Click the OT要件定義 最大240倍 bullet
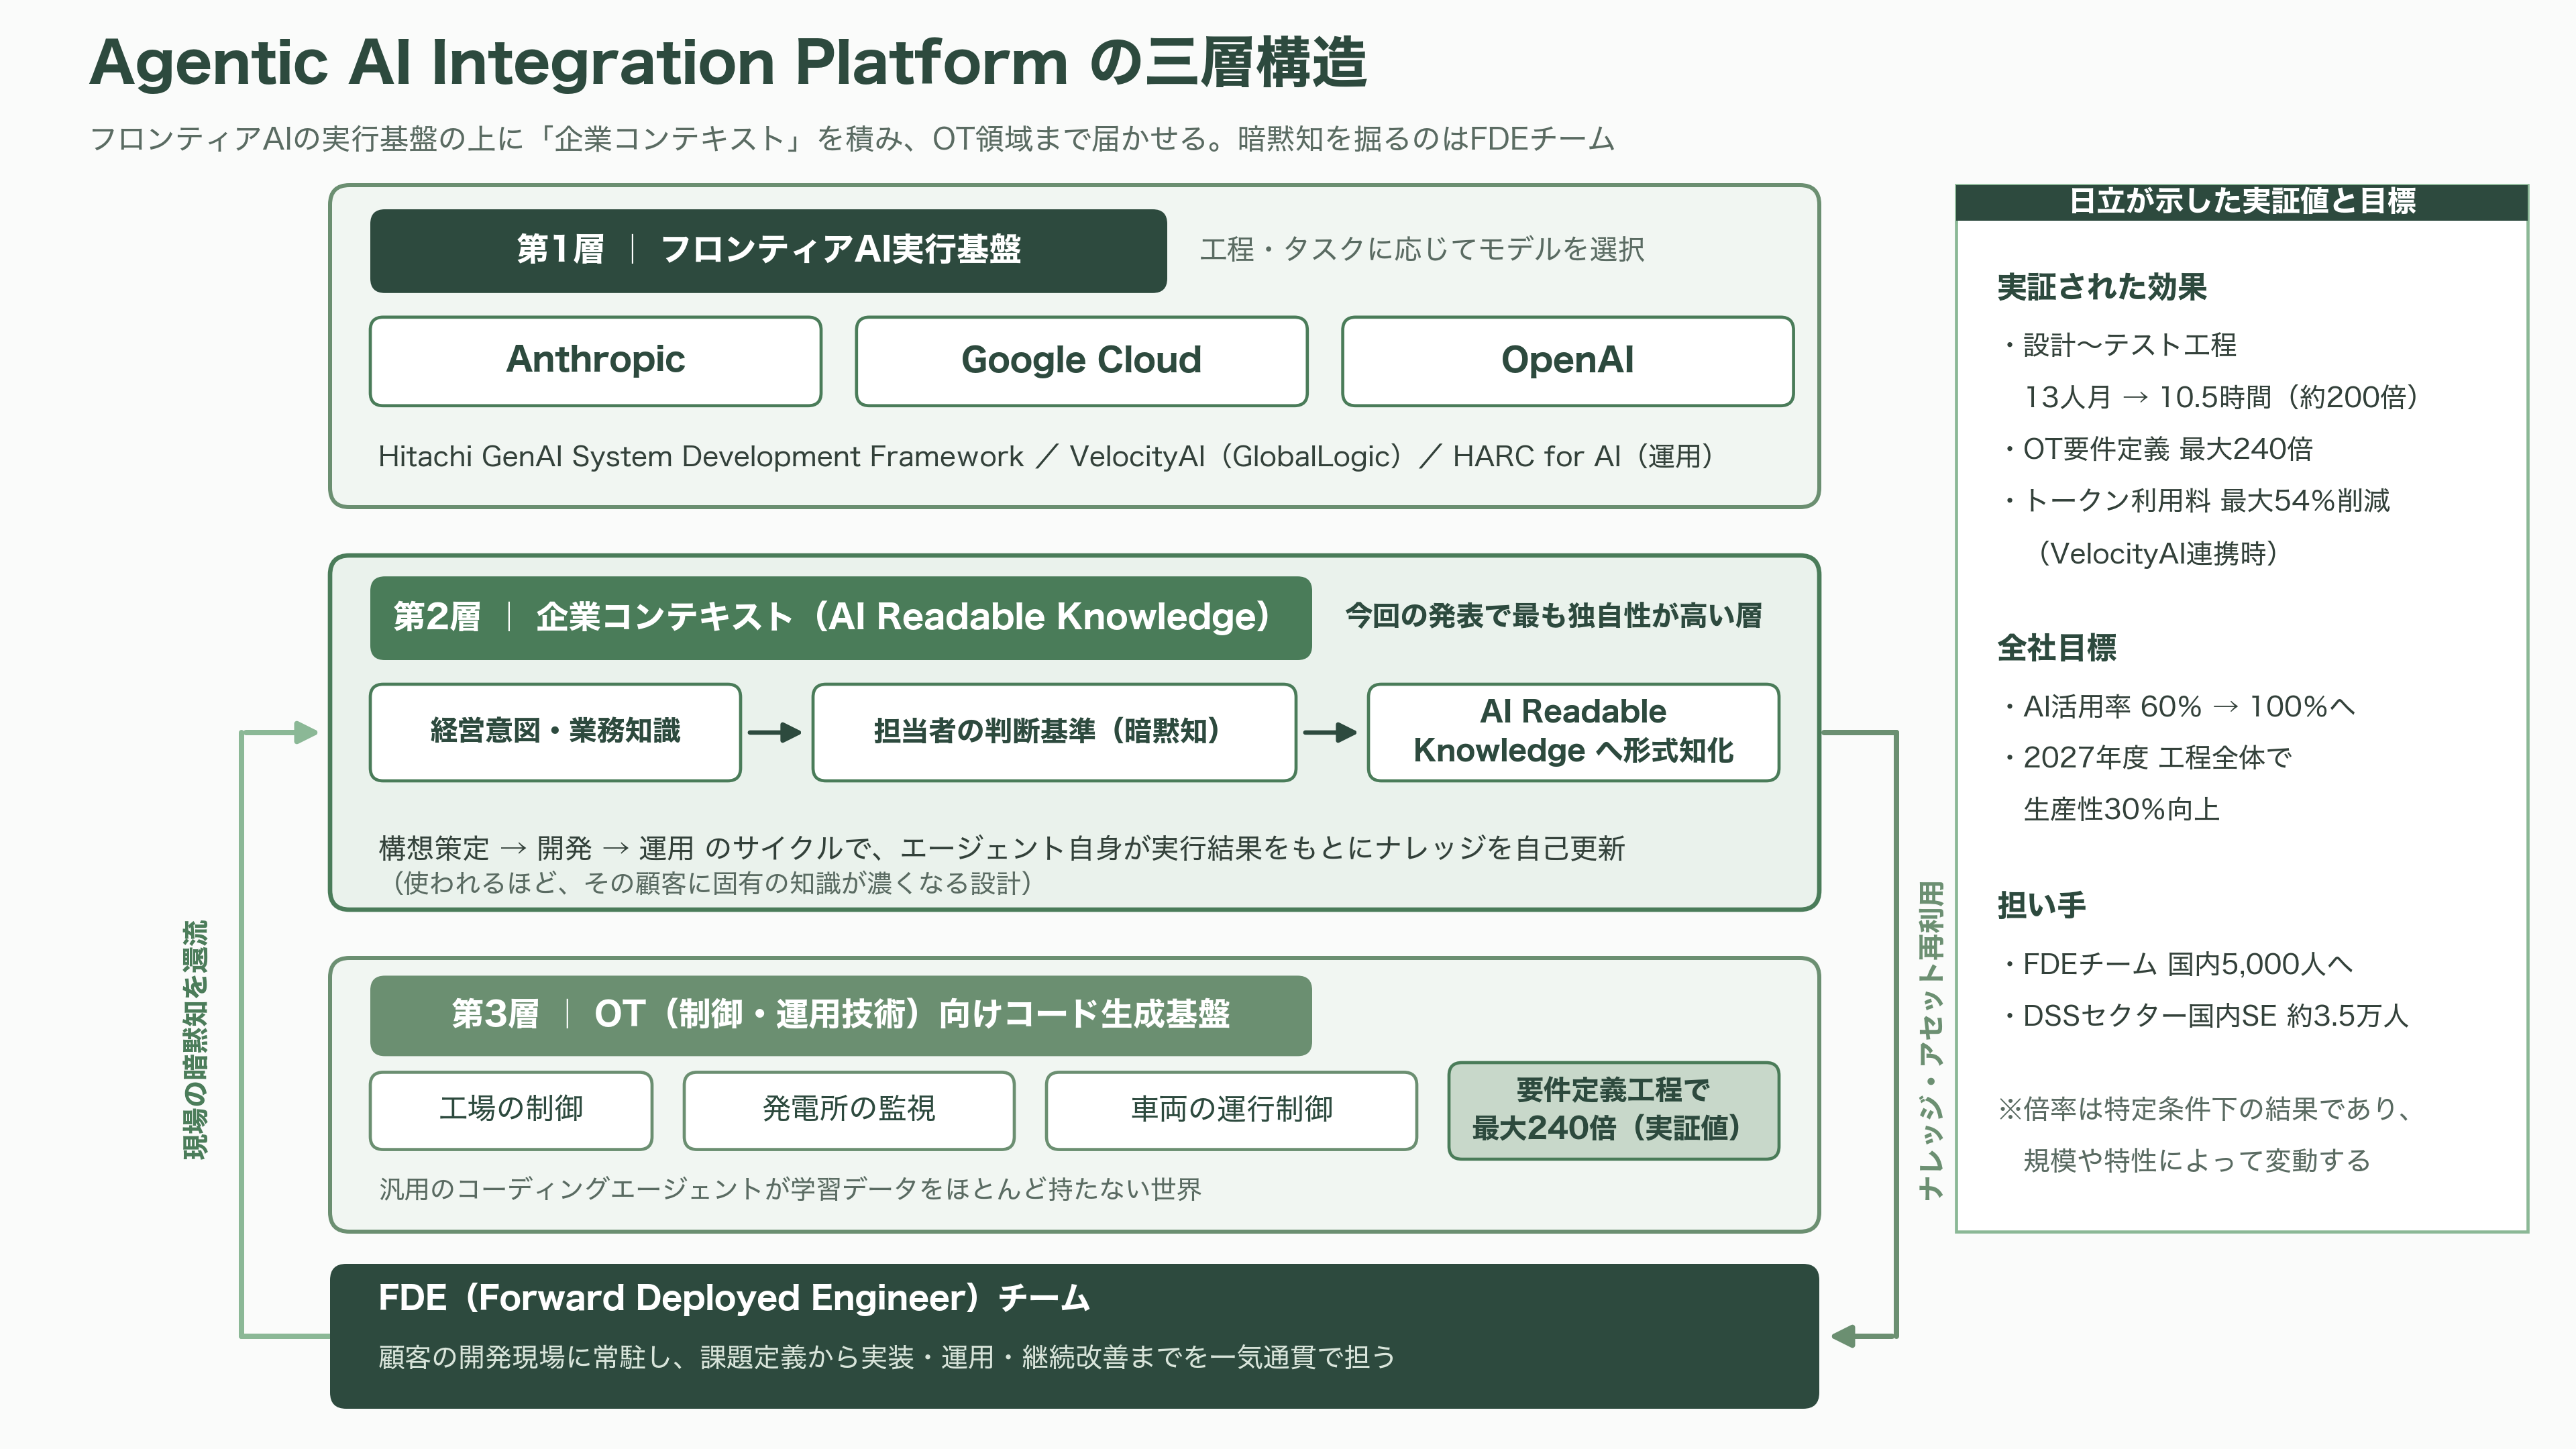 (2159, 449)
